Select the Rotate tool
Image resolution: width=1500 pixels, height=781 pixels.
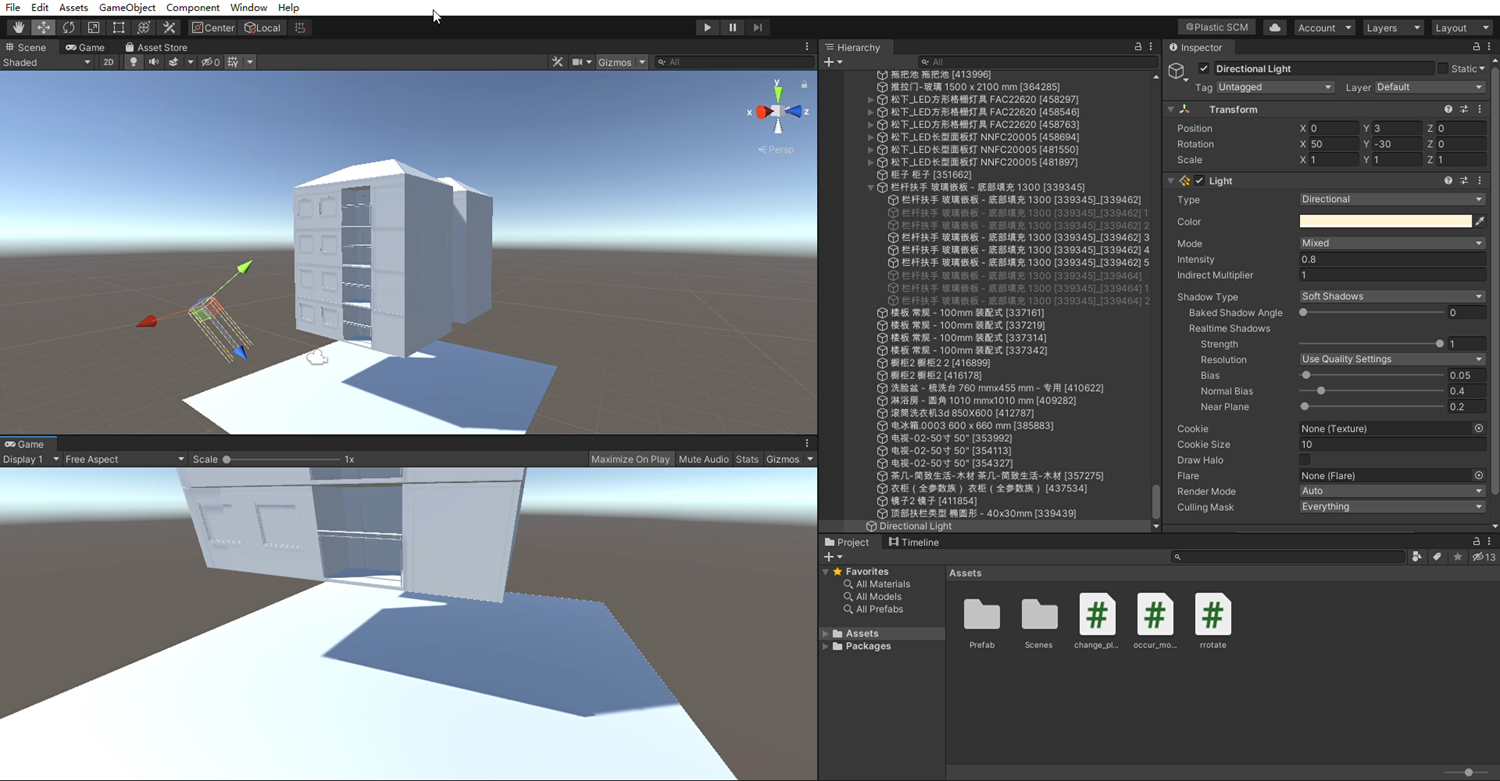tap(68, 28)
